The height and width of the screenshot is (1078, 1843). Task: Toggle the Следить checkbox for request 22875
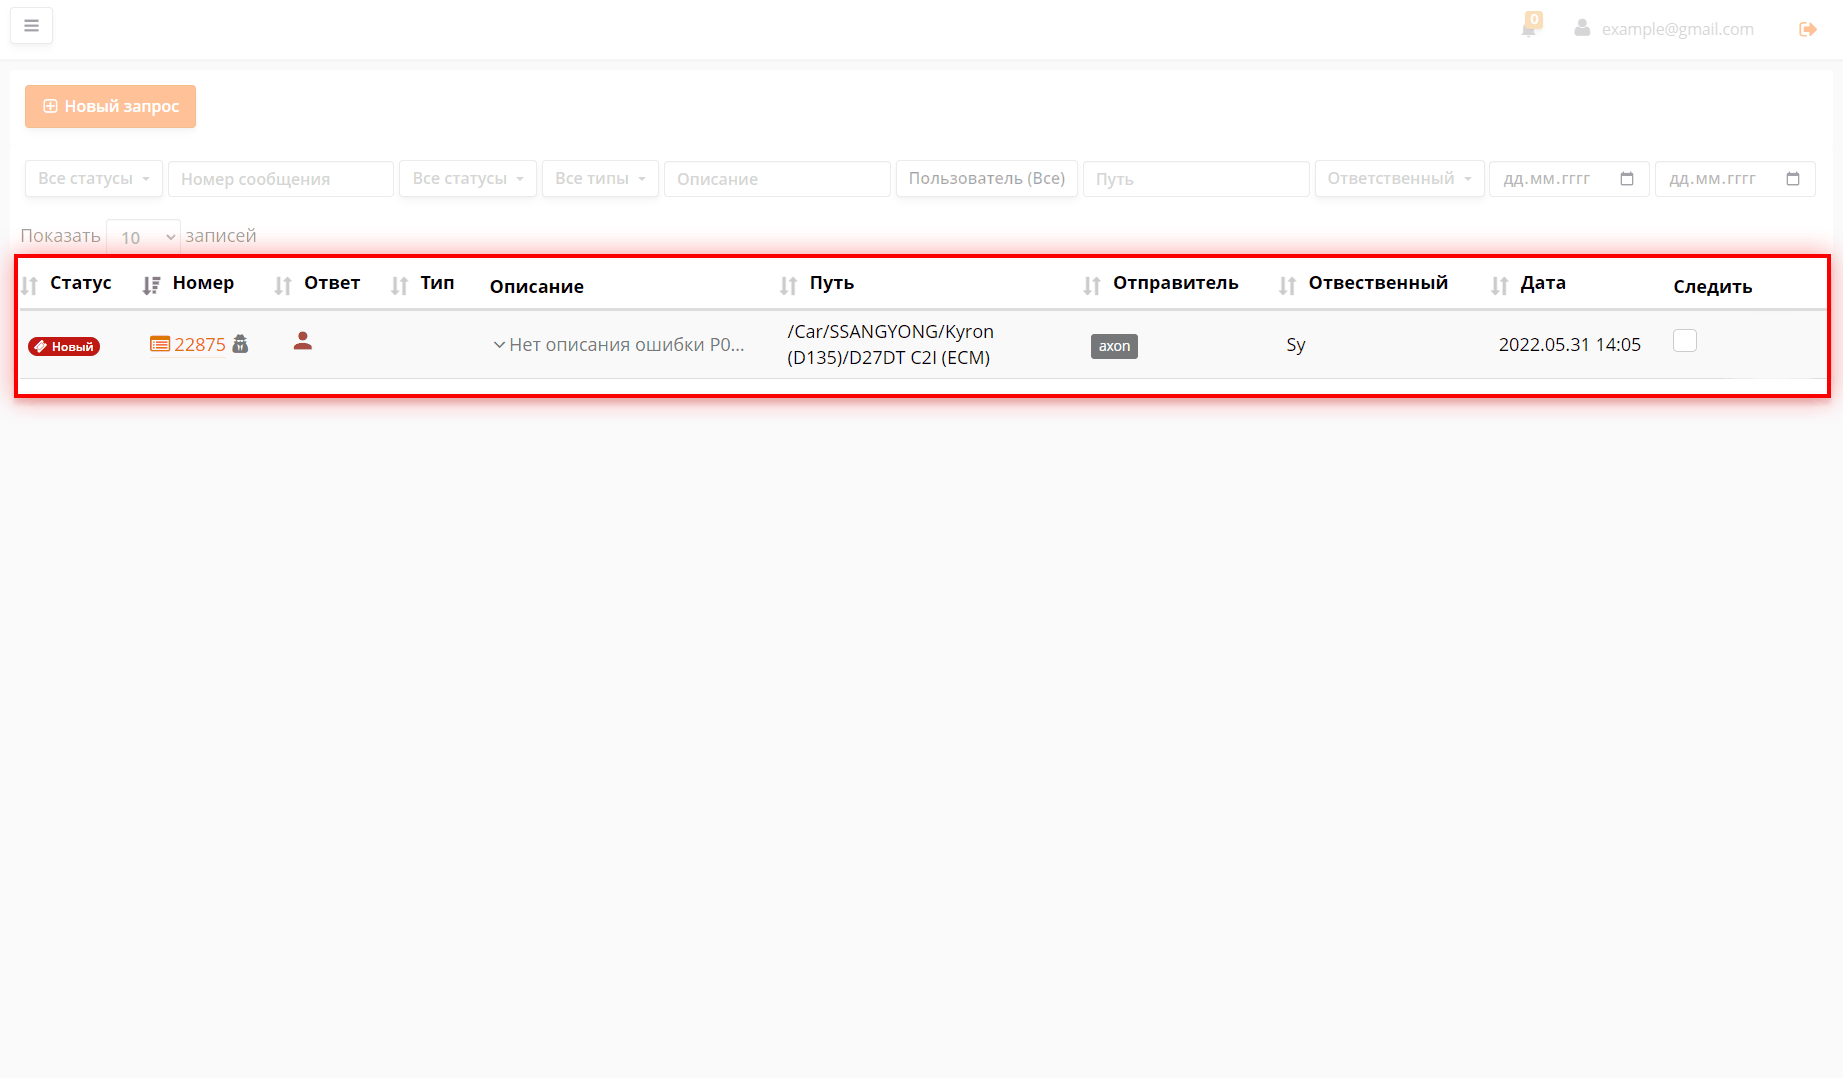[1685, 341]
